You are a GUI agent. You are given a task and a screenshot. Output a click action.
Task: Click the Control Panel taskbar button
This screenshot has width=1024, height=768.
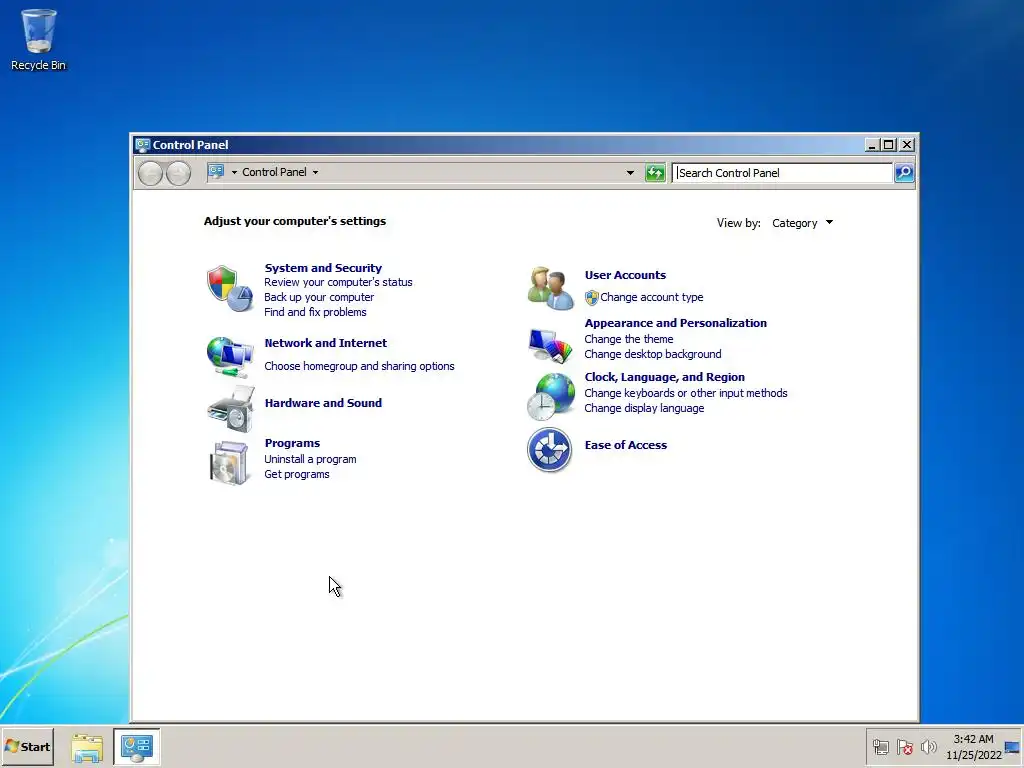coord(136,747)
